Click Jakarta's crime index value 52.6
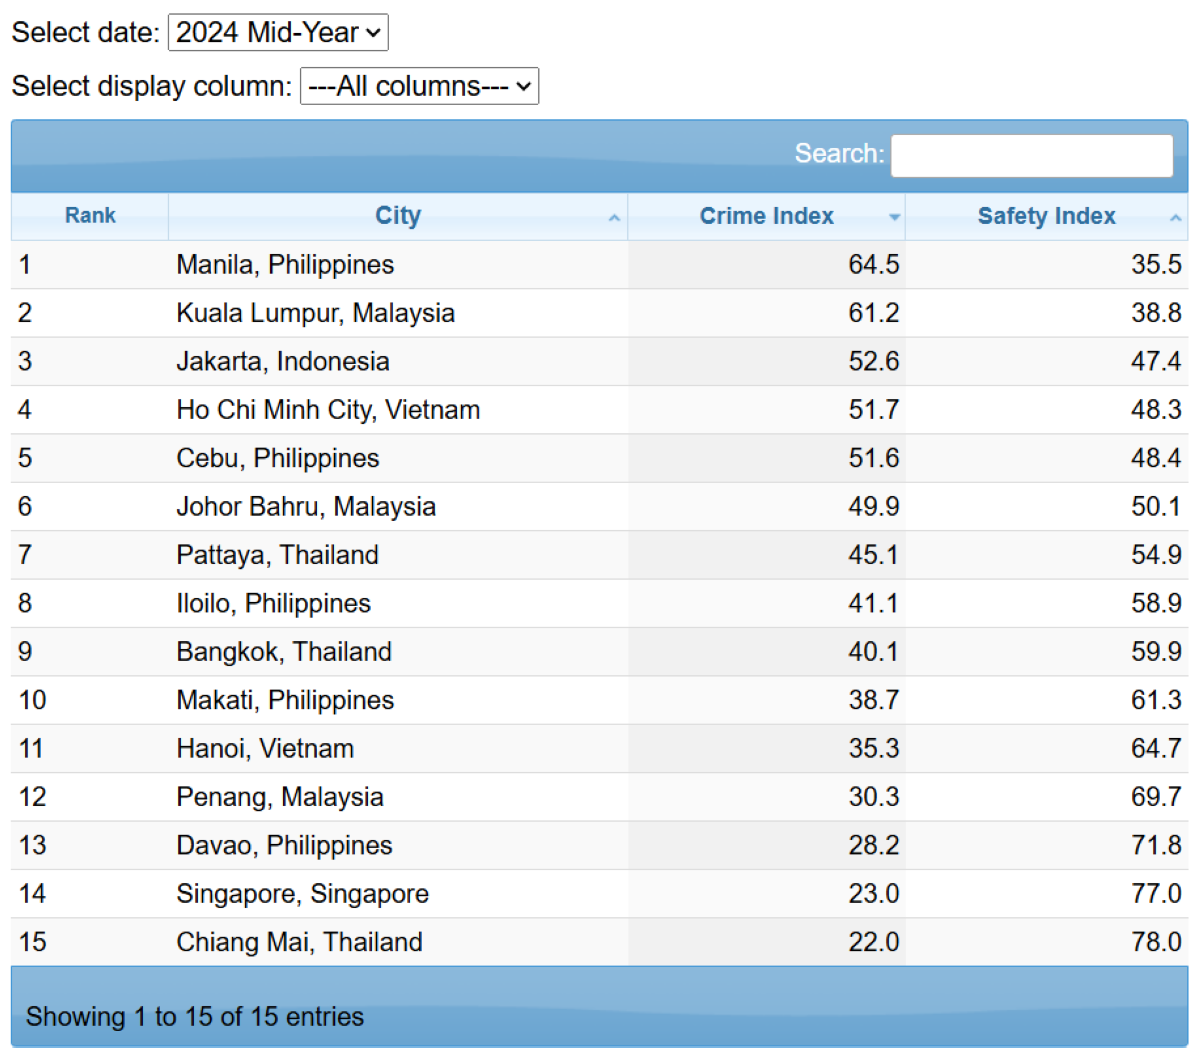Image resolution: width=1200 pixels, height=1049 pixels. (873, 361)
